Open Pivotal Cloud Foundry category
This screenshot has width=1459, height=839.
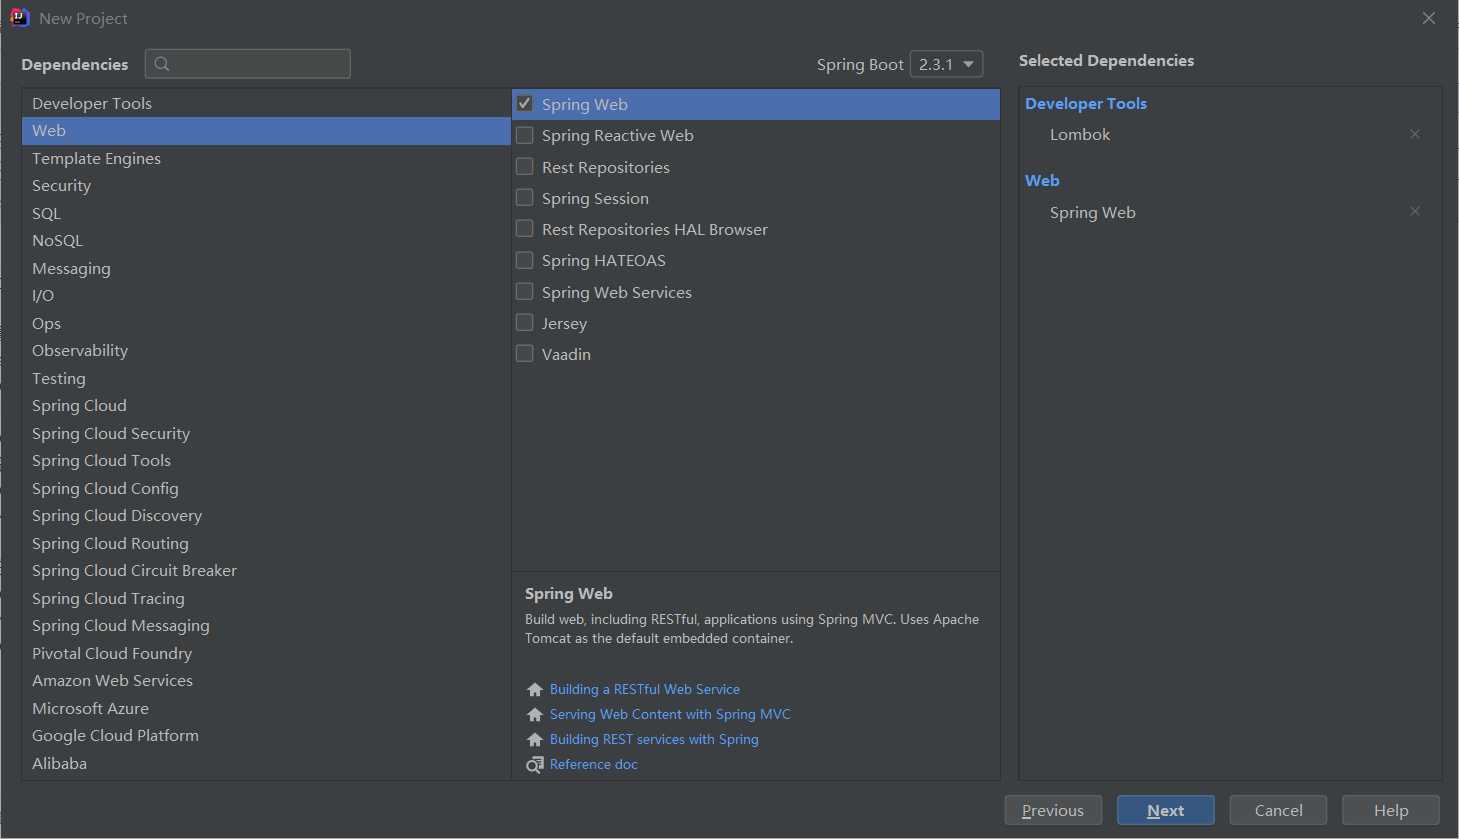point(266,653)
